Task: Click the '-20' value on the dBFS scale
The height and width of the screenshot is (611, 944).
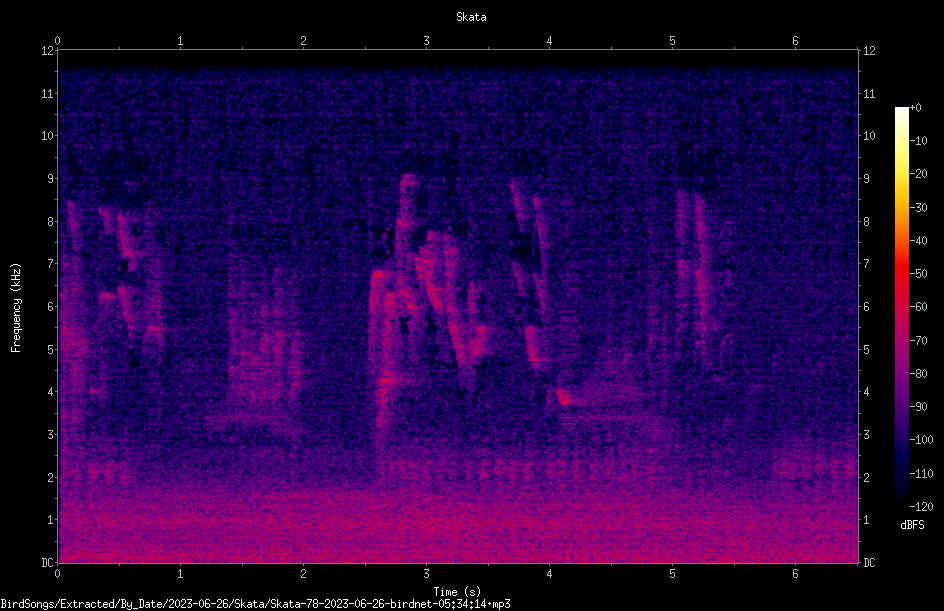Action: (919, 174)
